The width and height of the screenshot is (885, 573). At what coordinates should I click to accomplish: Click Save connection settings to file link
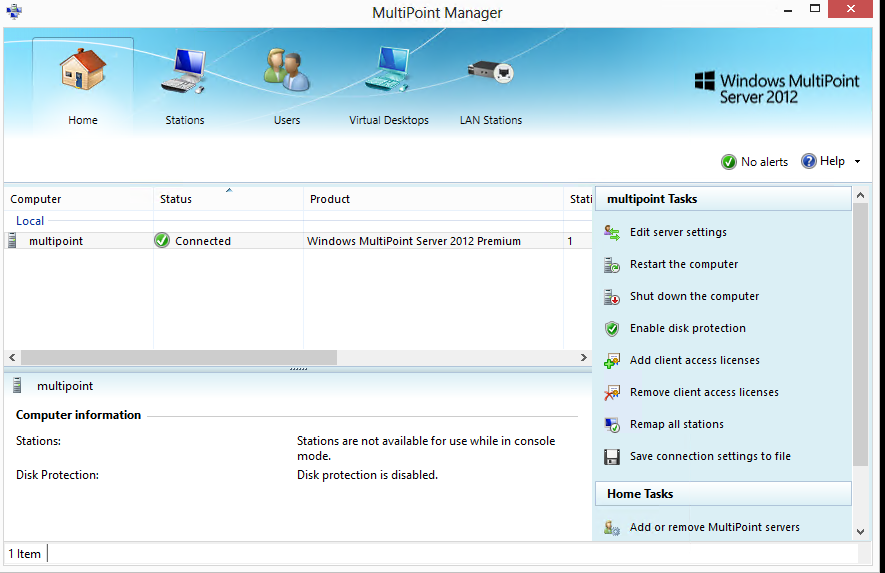(710, 456)
